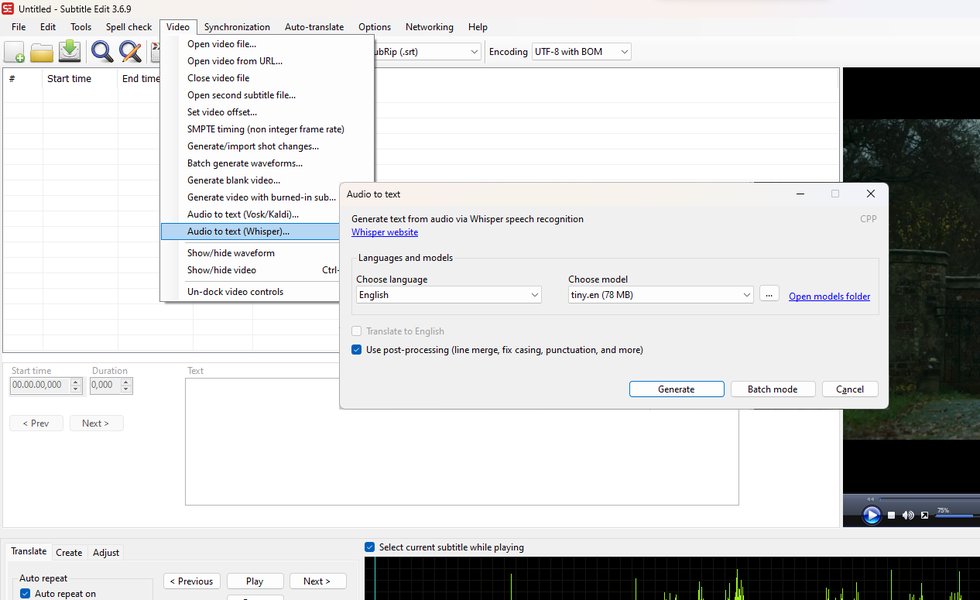Increment the Duration stepper arrows
Screen dimensions: 980x600
click(126, 381)
